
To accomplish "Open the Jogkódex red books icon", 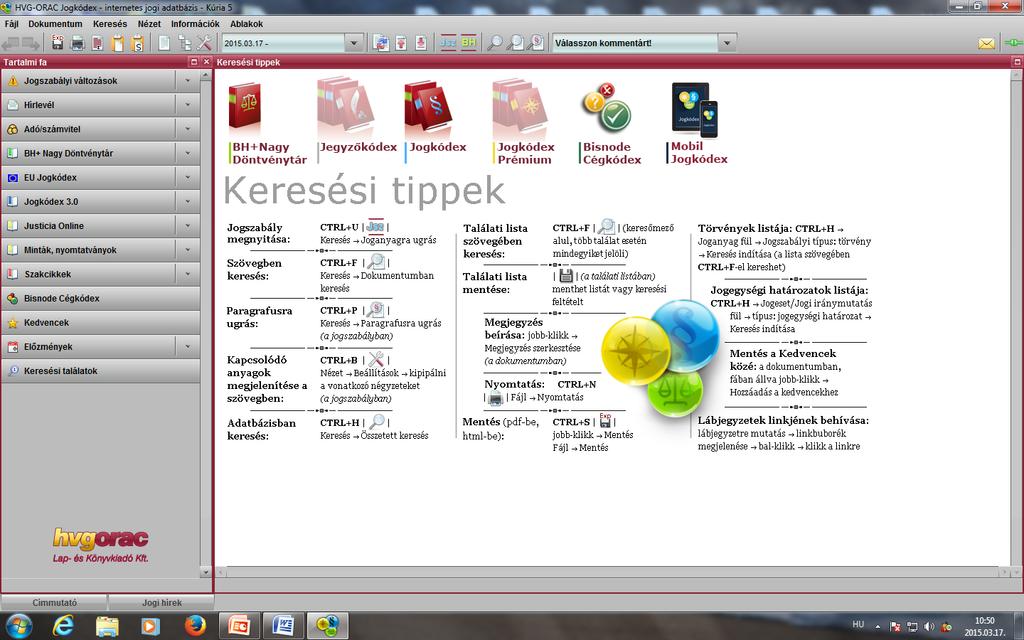I will [x=428, y=106].
